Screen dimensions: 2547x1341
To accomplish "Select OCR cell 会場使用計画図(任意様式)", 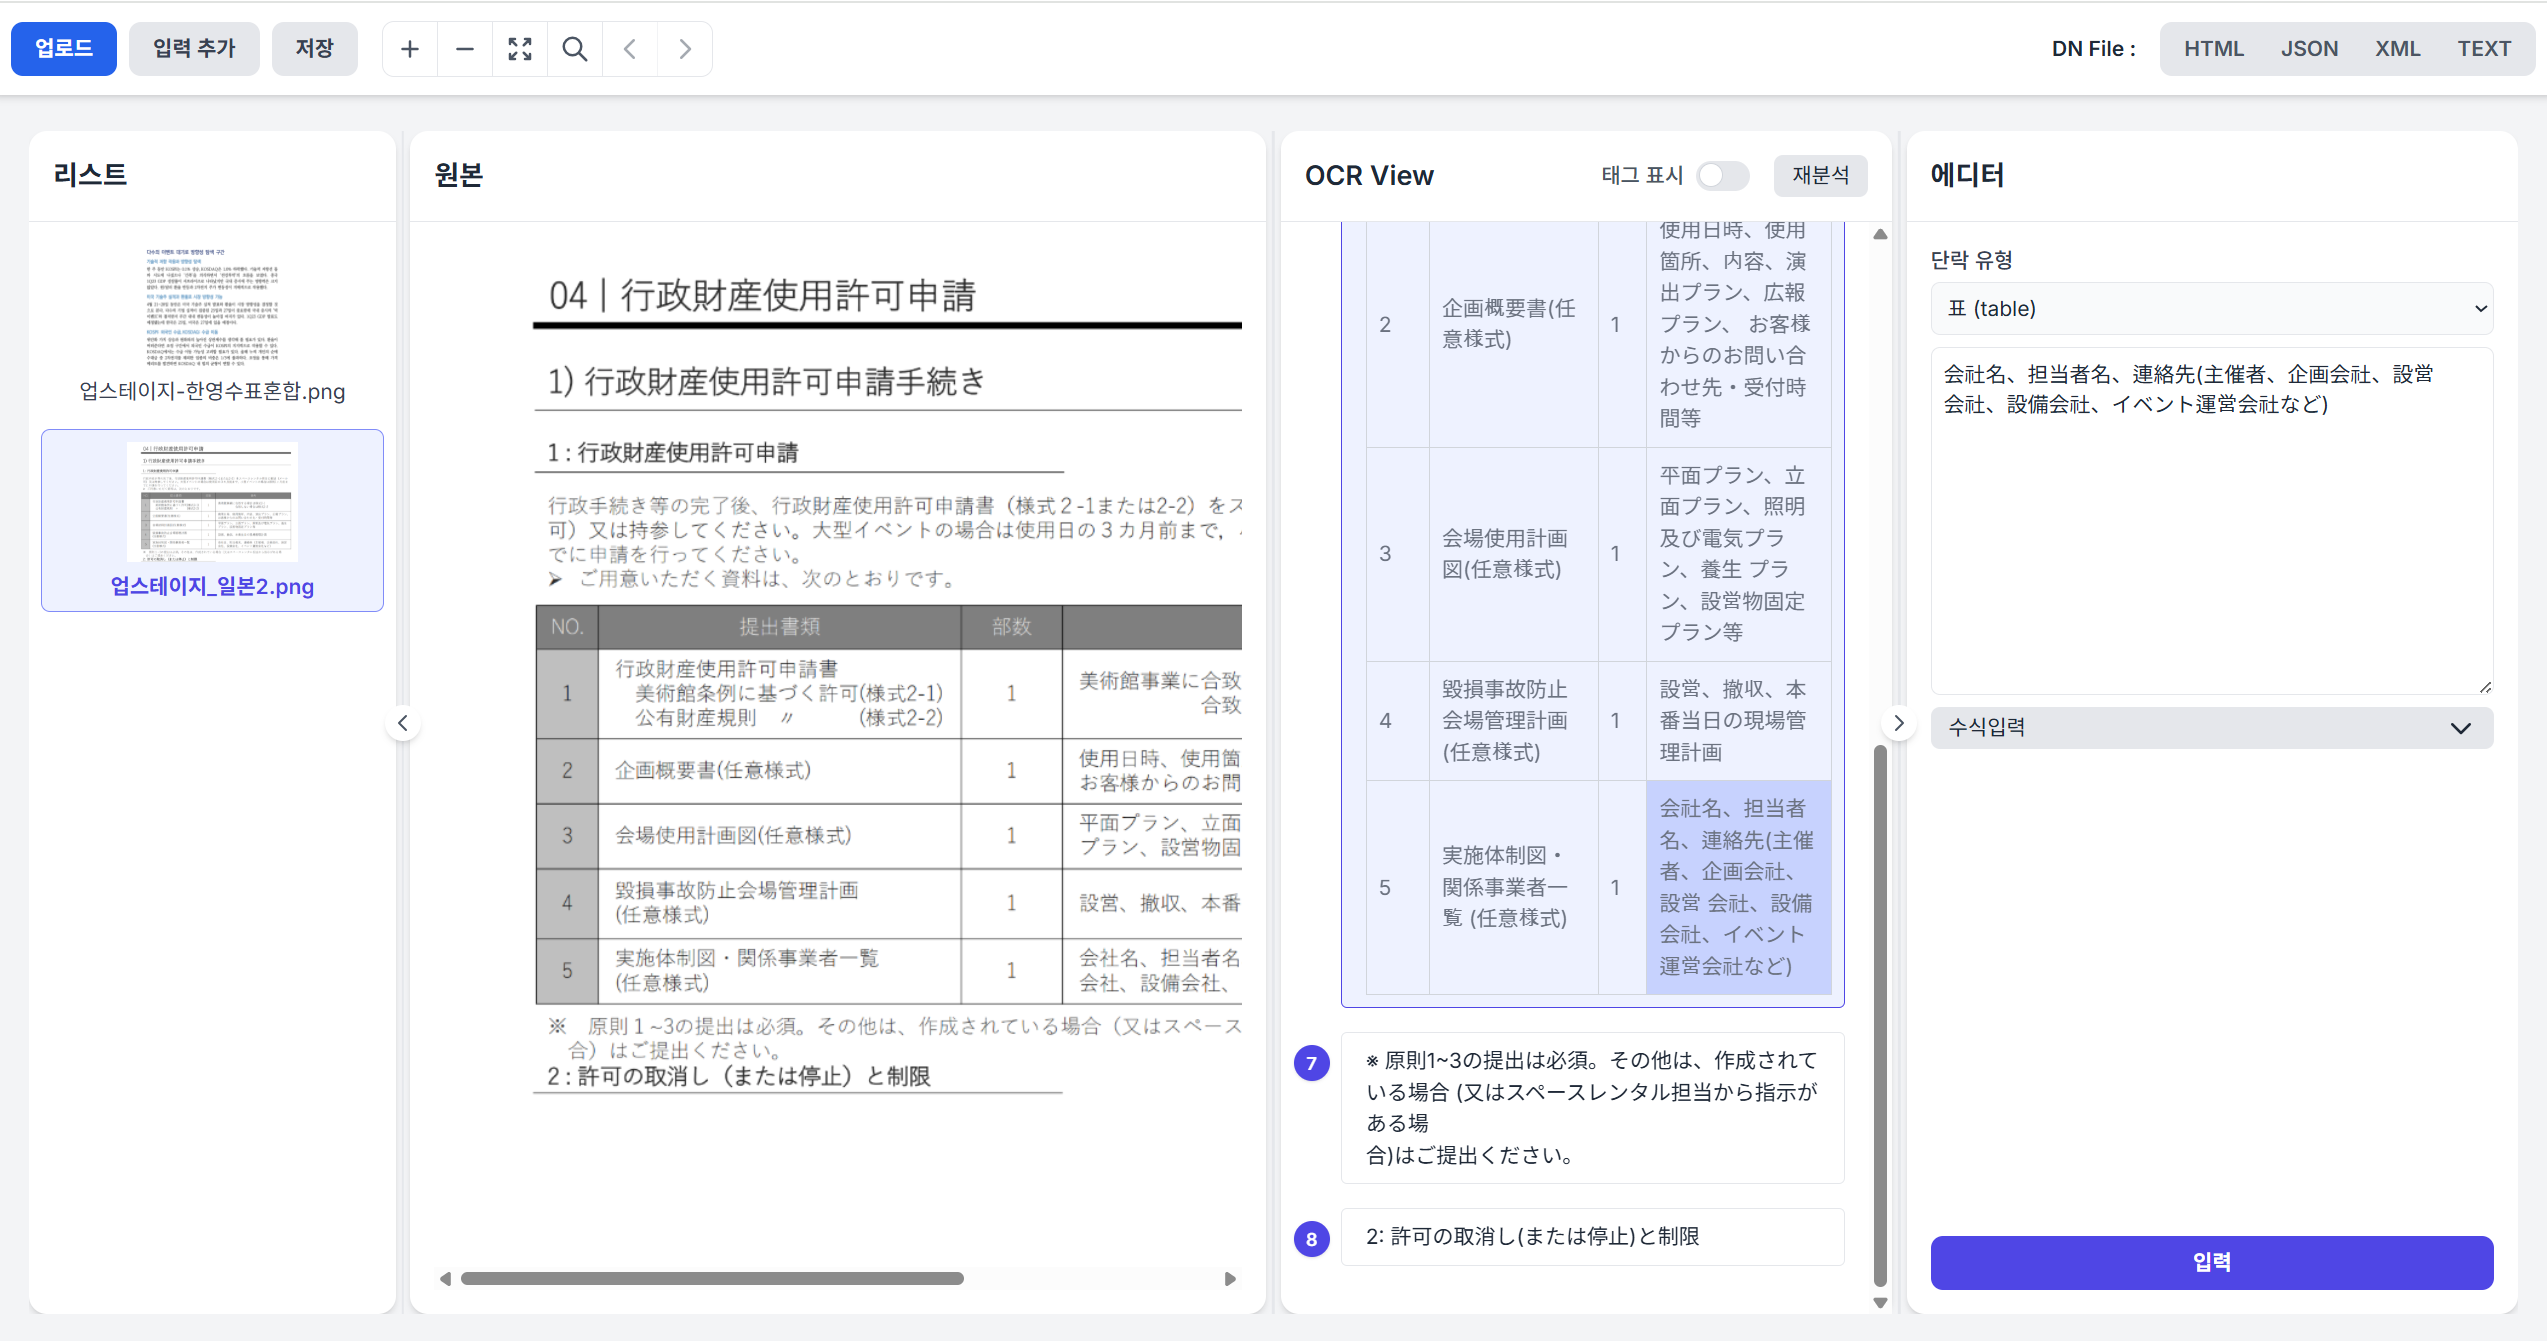I will tap(1513, 554).
